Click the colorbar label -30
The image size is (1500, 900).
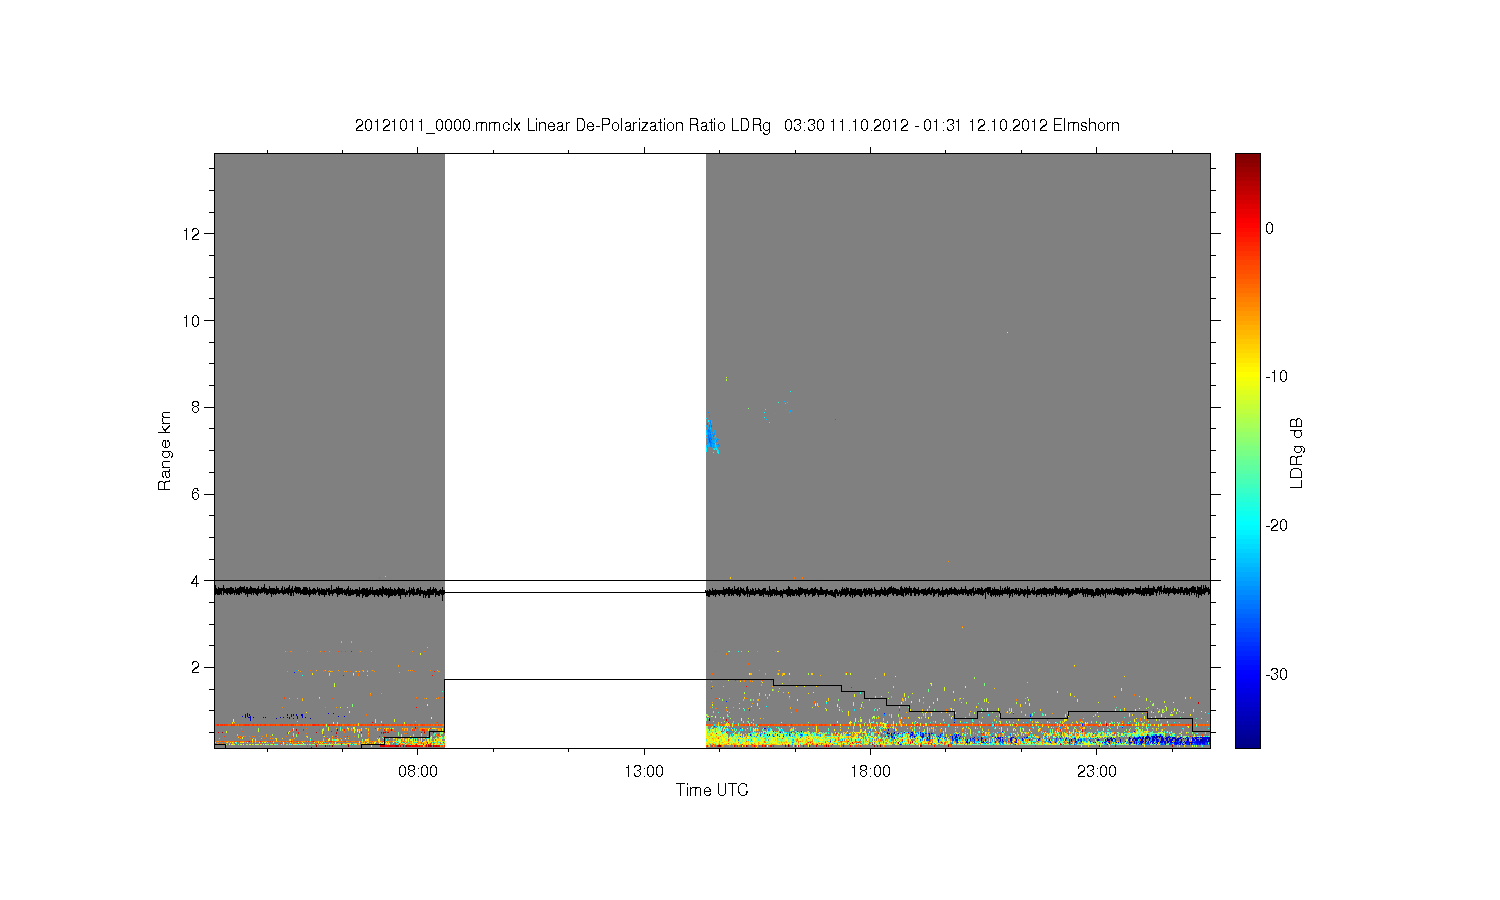1276,675
